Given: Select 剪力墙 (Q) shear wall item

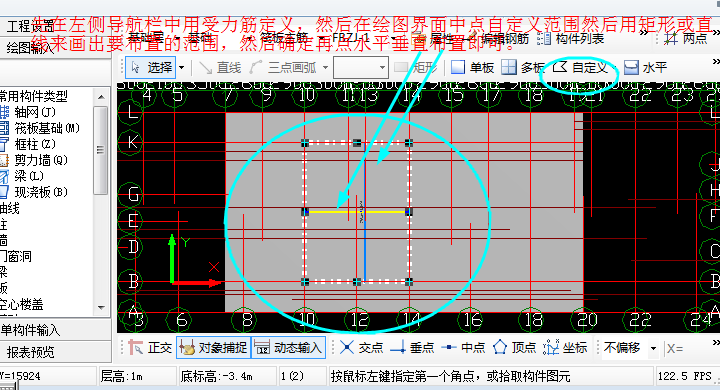Looking at the screenshot, I should point(34,160).
